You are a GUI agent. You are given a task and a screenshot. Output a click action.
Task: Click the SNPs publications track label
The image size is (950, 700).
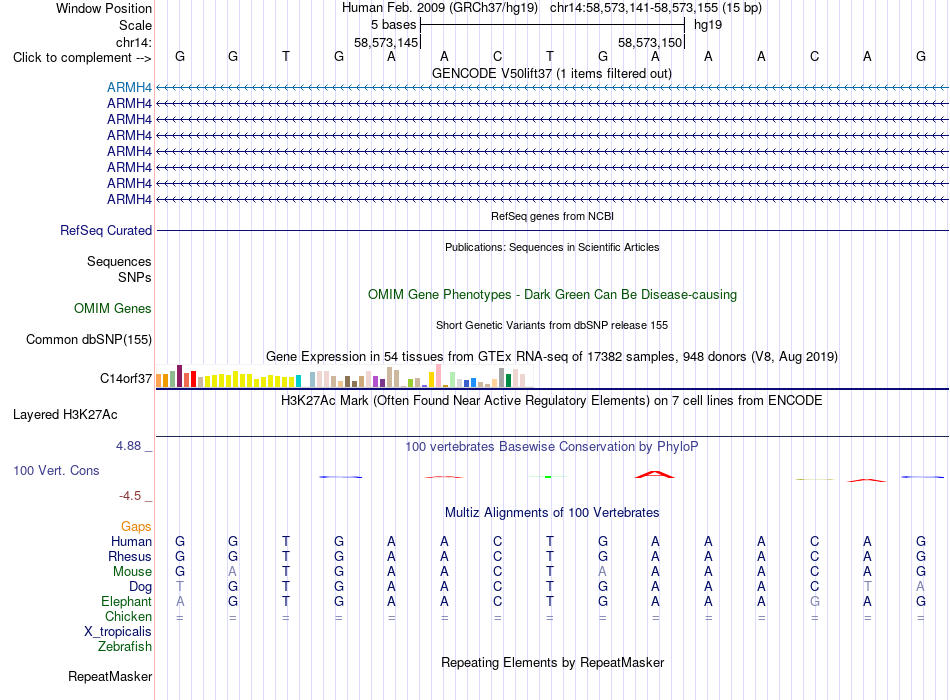pyautogui.click(x=135, y=277)
